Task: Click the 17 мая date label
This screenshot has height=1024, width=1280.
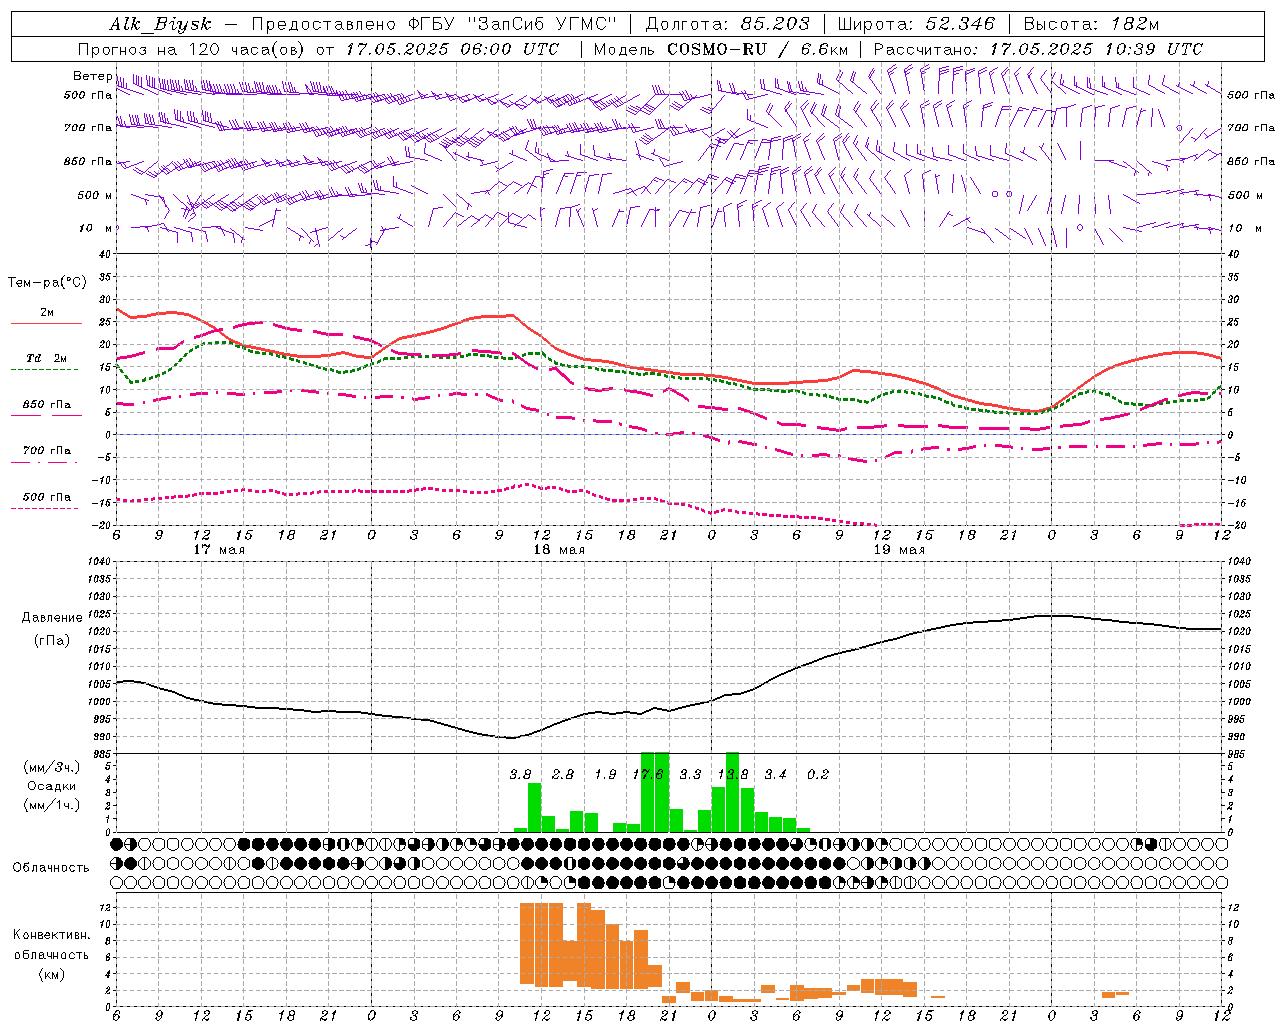Action: coord(218,550)
